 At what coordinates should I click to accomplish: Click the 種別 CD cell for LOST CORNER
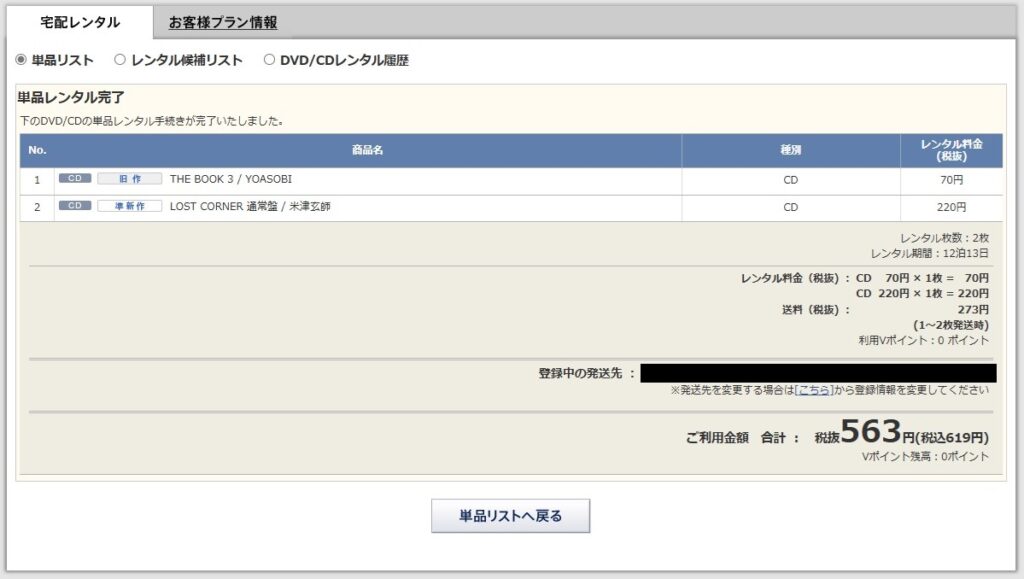point(791,208)
